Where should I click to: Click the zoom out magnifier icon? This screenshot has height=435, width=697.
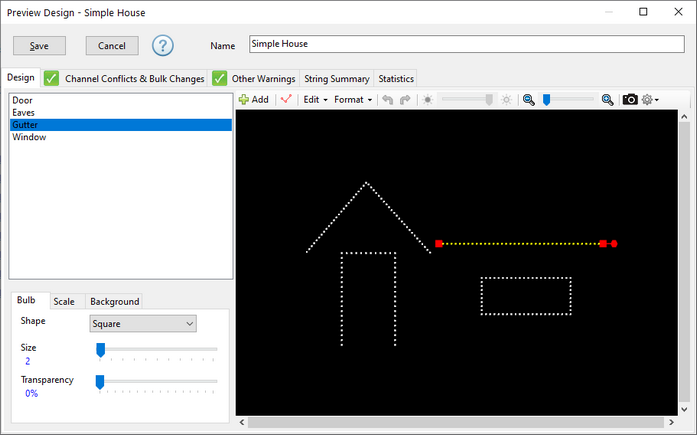coord(529,100)
